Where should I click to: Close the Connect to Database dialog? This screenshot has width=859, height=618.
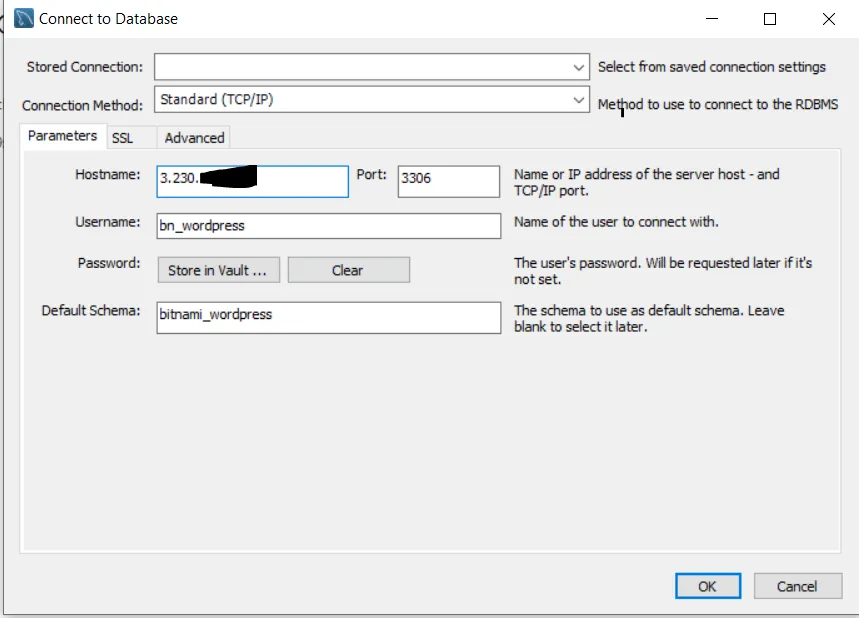(829, 19)
